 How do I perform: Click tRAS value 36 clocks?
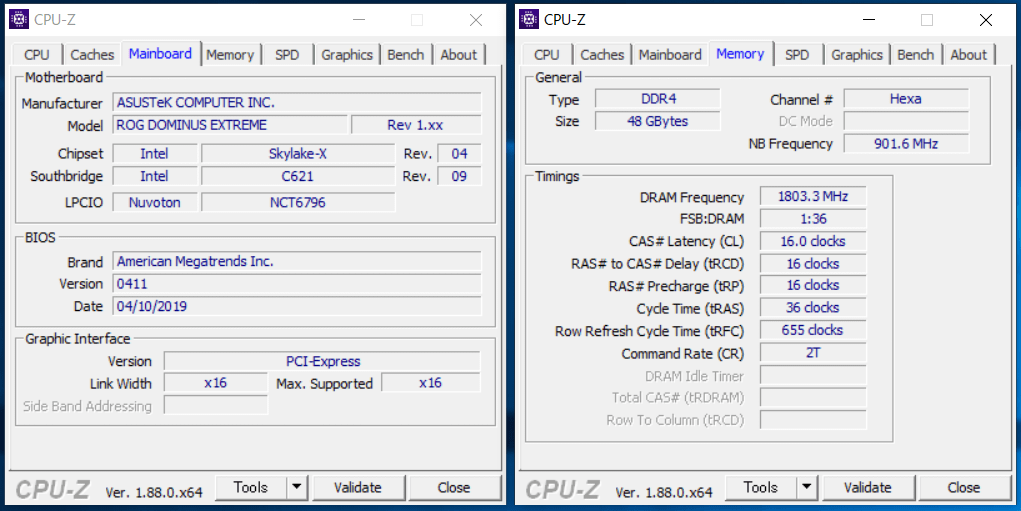click(x=813, y=308)
